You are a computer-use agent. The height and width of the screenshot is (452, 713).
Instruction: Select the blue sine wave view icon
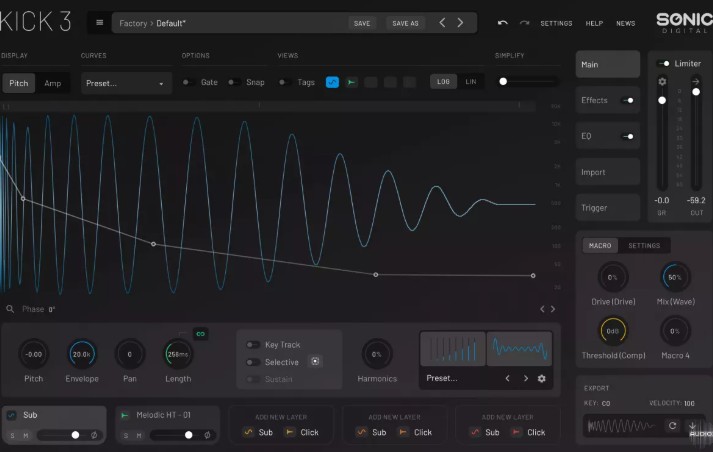tap(332, 82)
